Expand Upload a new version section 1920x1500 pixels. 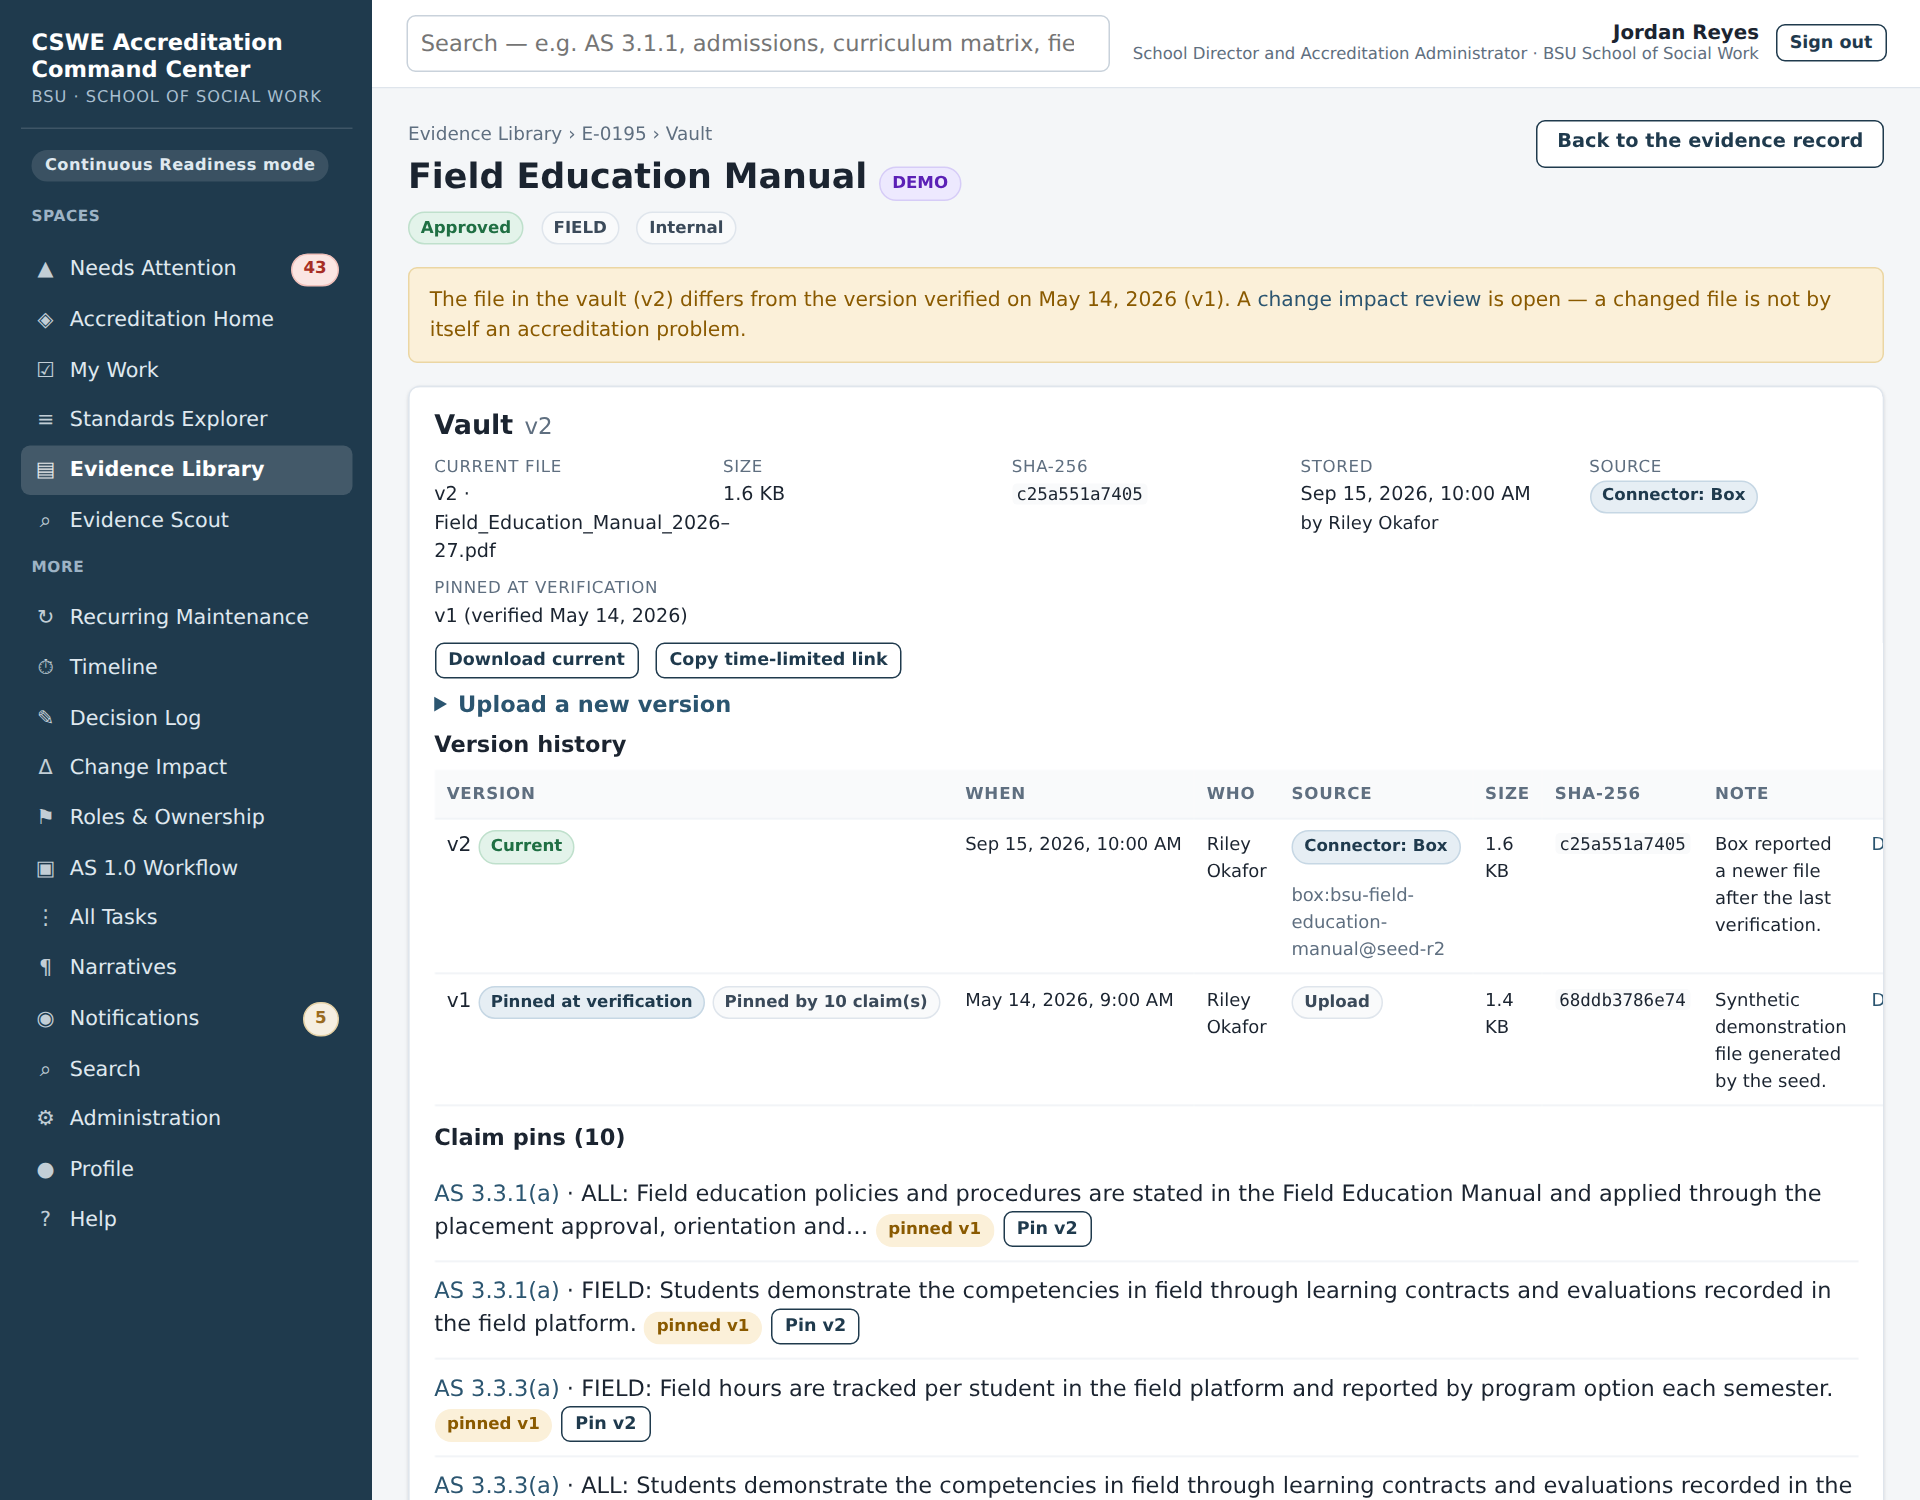pyautogui.click(x=582, y=704)
